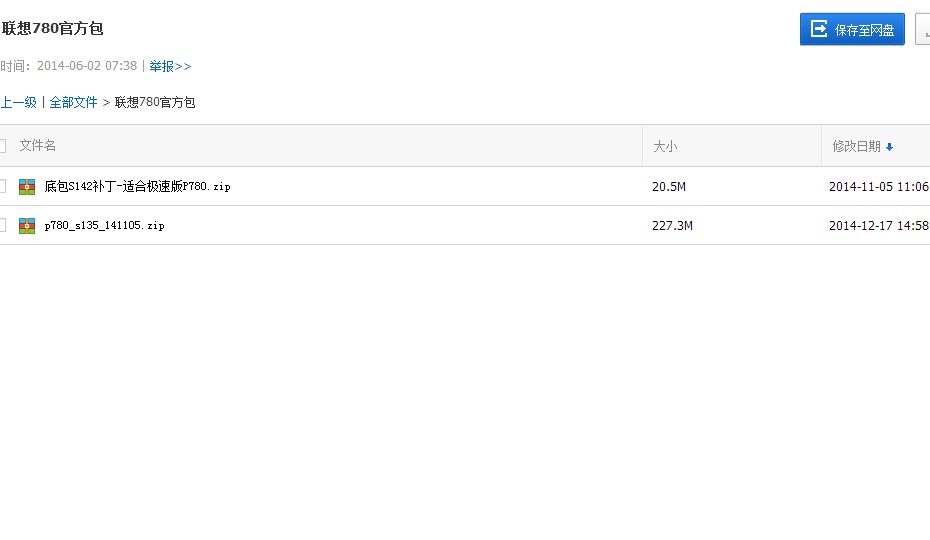Click the 2014-12-17 modified date cell
The width and height of the screenshot is (930, 540).
coord(878,226)
